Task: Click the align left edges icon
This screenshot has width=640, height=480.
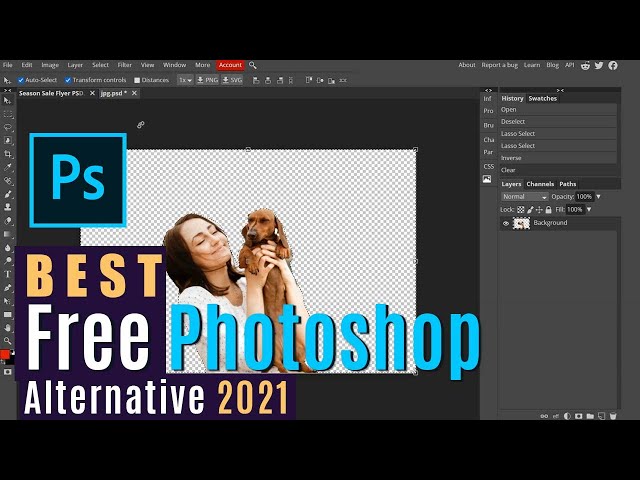Action: coord(256,80)
